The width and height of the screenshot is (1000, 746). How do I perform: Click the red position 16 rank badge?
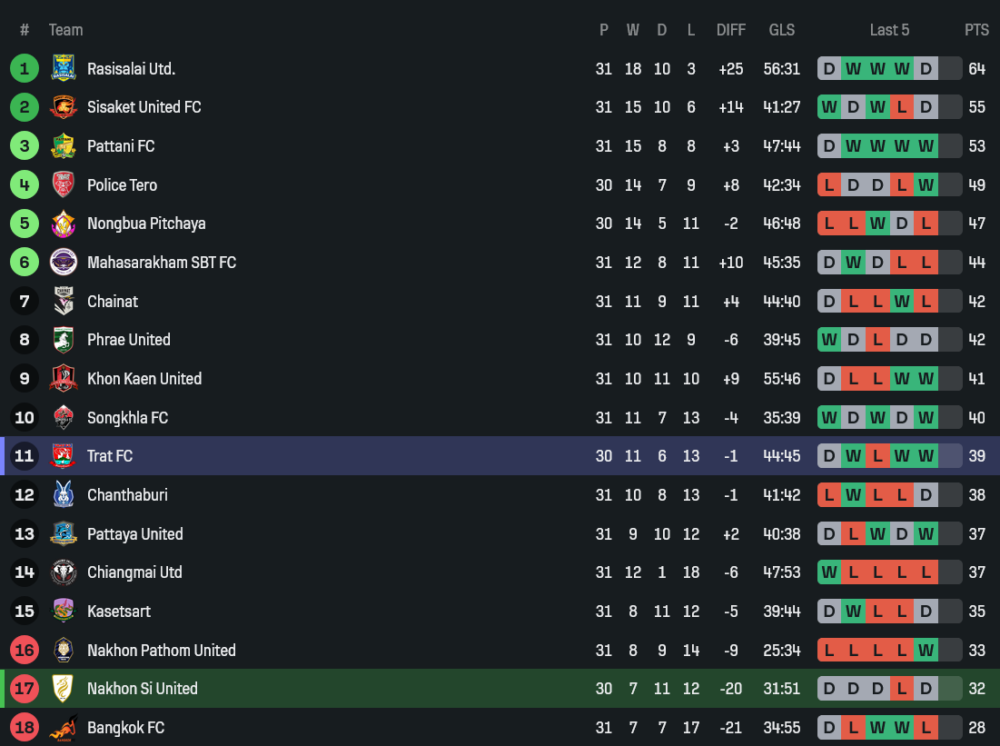[24, 650]
